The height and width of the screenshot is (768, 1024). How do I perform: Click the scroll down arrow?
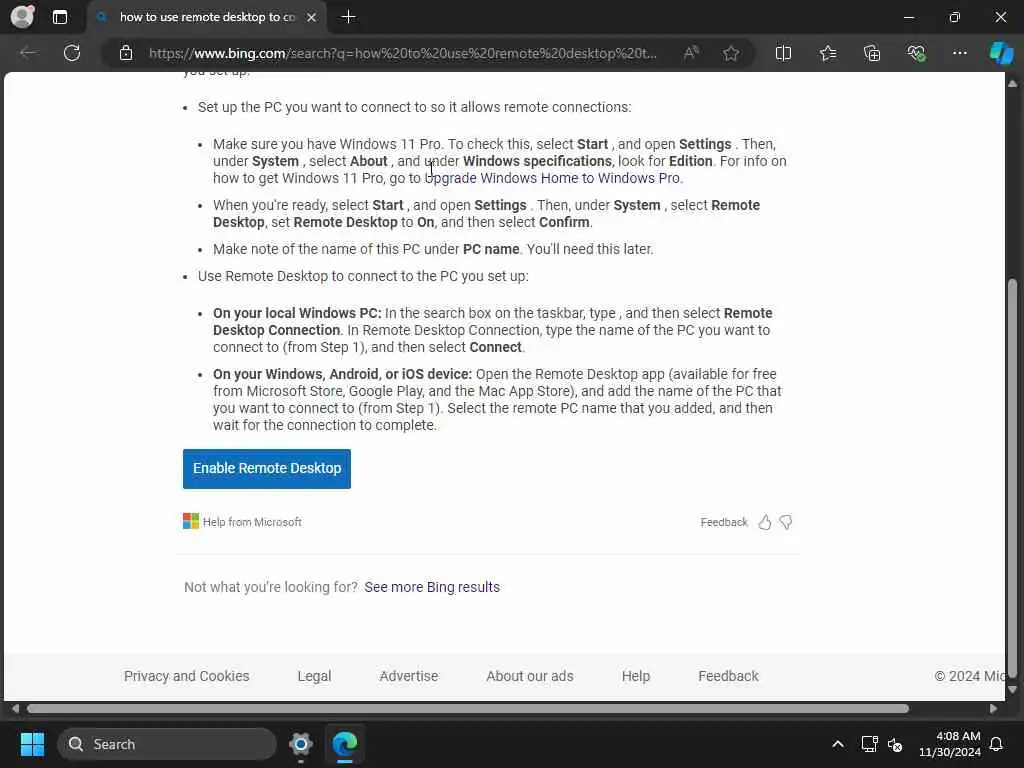coord(1012,689)
